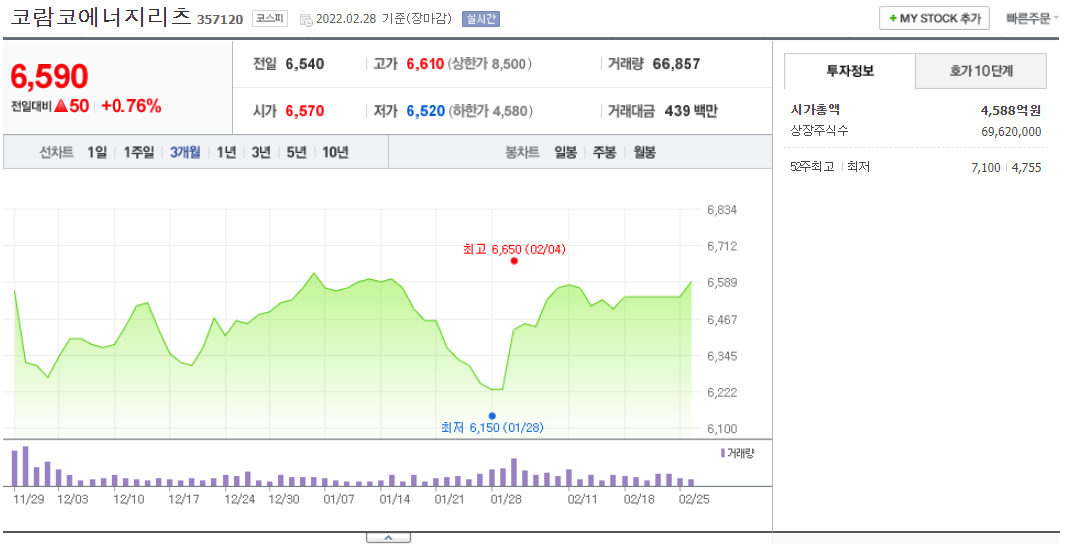Select the 1일 line chart period
This screenshot has width=1067, height=544.
coord(97,152)
